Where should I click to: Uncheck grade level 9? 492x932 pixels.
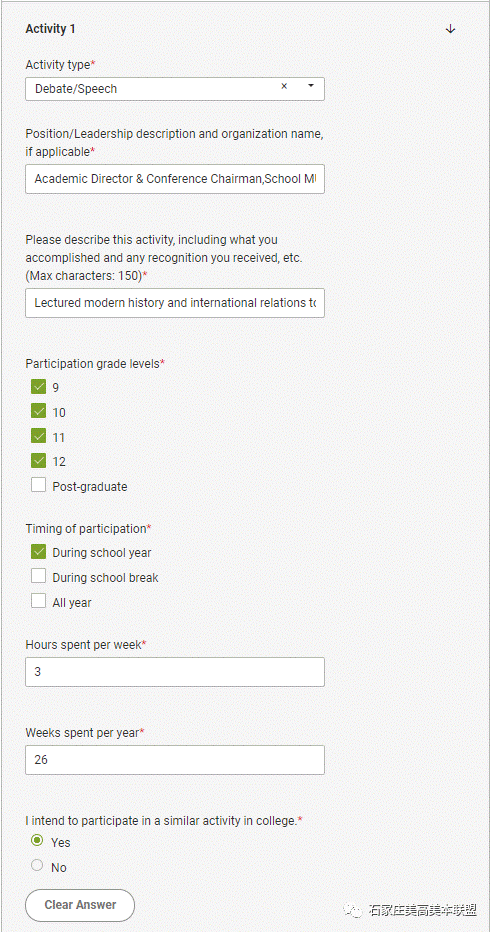39,387
